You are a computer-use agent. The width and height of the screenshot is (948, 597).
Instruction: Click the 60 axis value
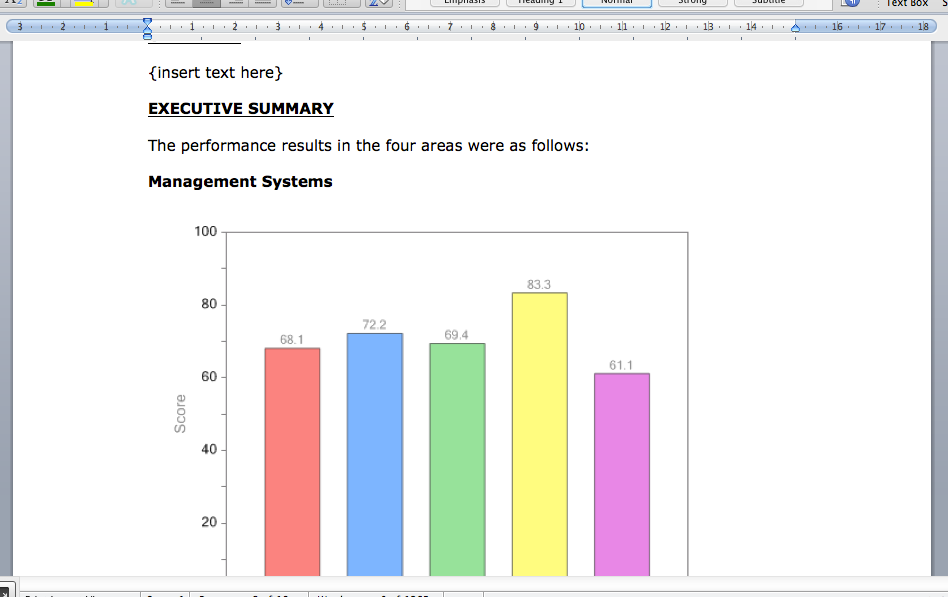(209, 377)
